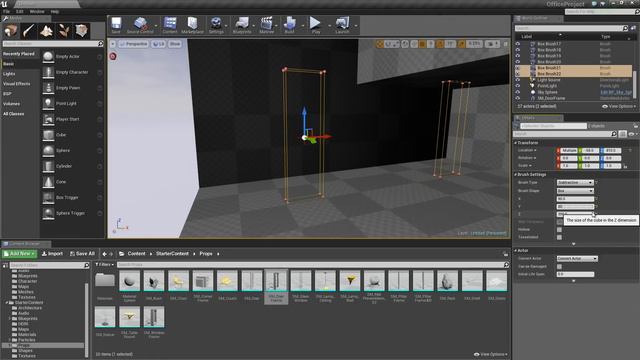Screen dimensions: 640x360
Task: Toggle the Hollow checkbox in Brush Settings
Action: [559, 229]
